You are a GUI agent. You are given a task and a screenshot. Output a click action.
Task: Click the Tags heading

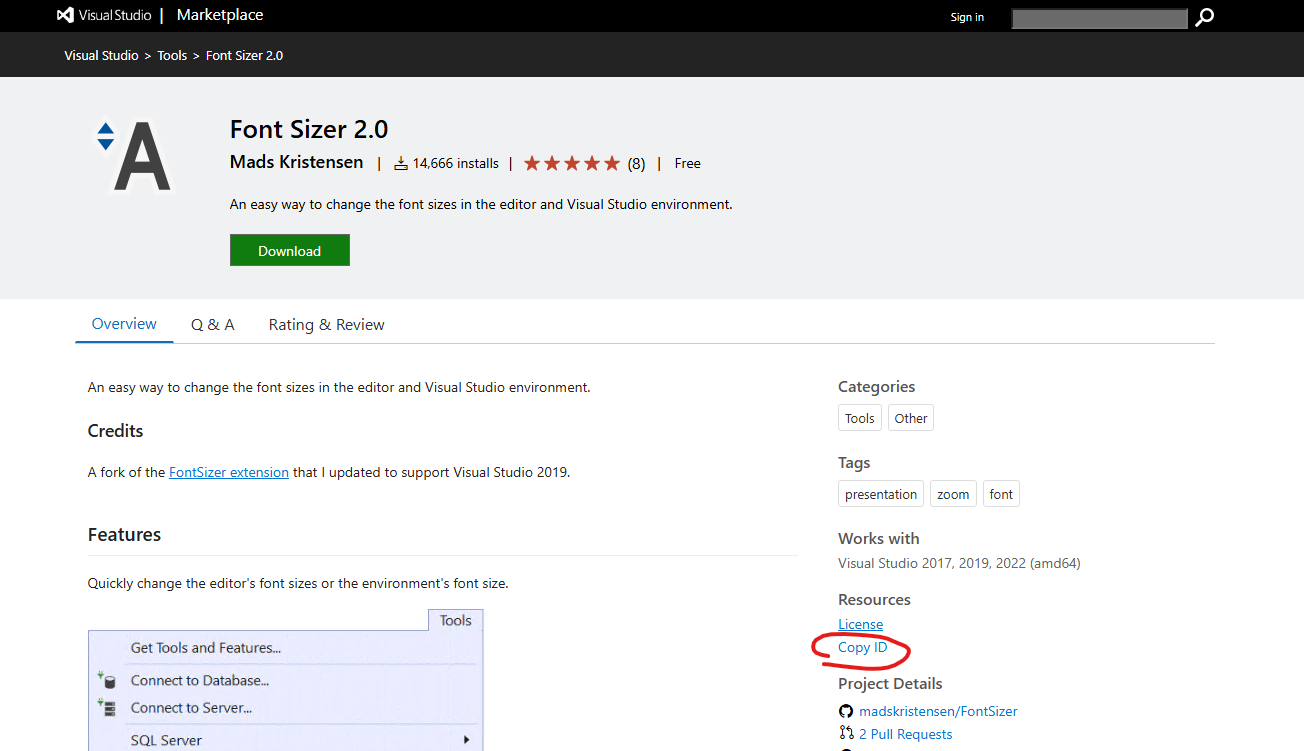tap(854, 463)
